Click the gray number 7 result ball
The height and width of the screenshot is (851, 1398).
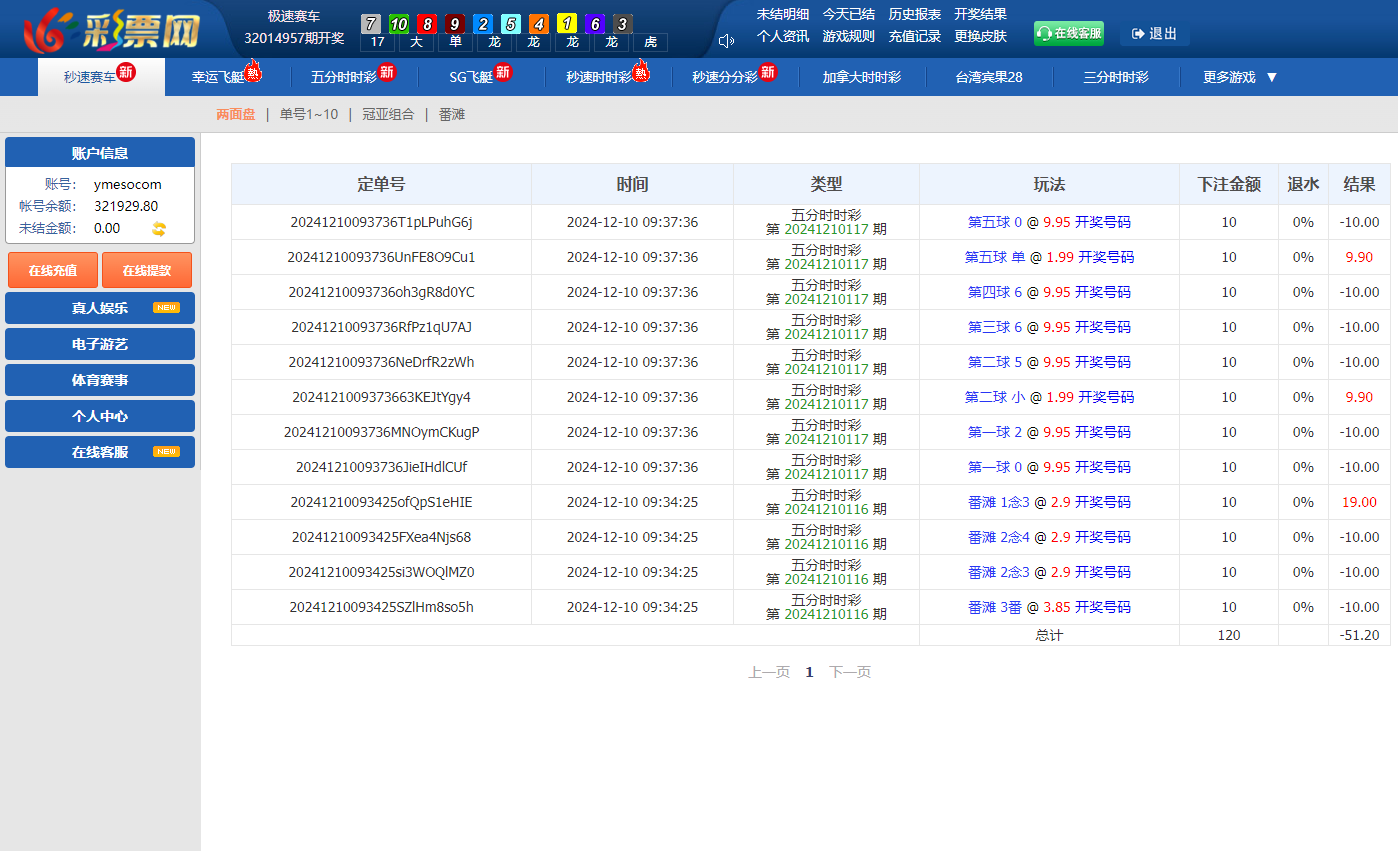pyautogui.click(x=371, y=24)
